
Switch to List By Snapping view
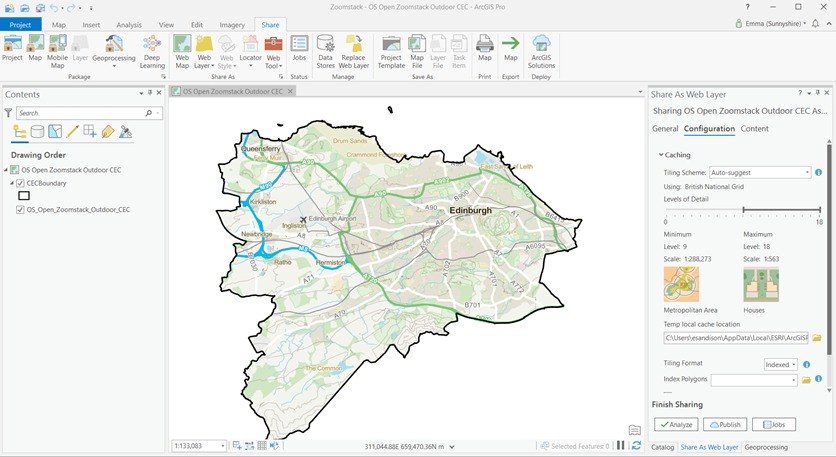(90, 132)
